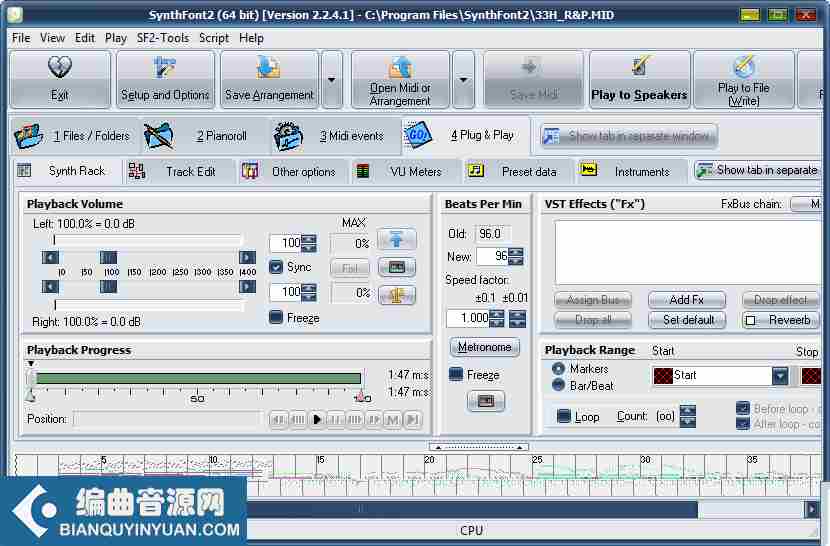Open the Open Midi dropdown arrow

pos(463,80)
